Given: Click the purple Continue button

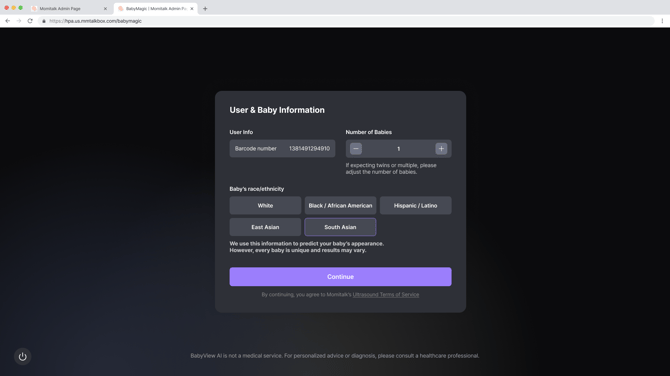Looking at the screenshot, I should click(x=340, y=277).
